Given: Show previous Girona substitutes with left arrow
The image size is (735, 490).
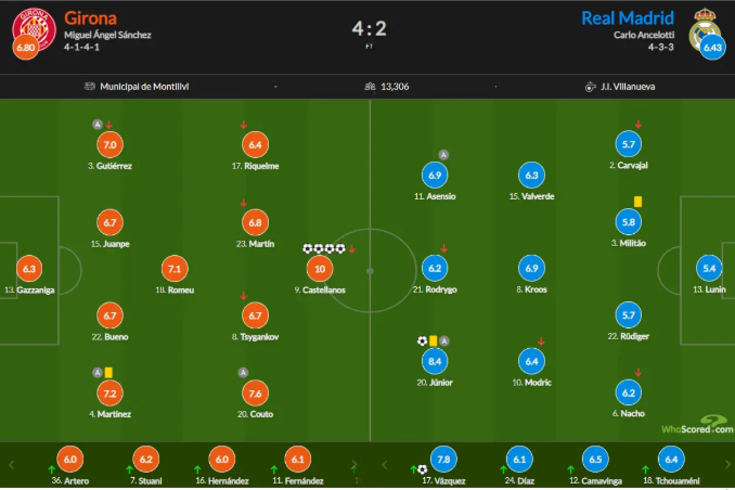Looking at the screenshot, I should 11,465.
